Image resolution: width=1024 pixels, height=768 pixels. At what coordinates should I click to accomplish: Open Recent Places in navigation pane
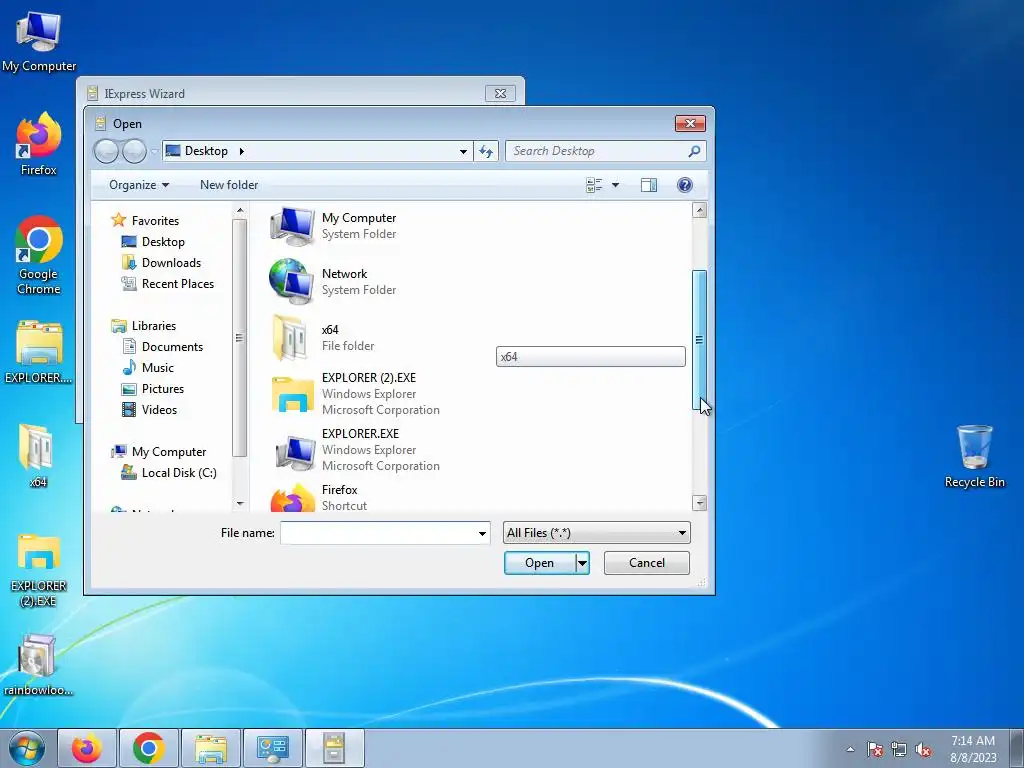coord(178,283)
